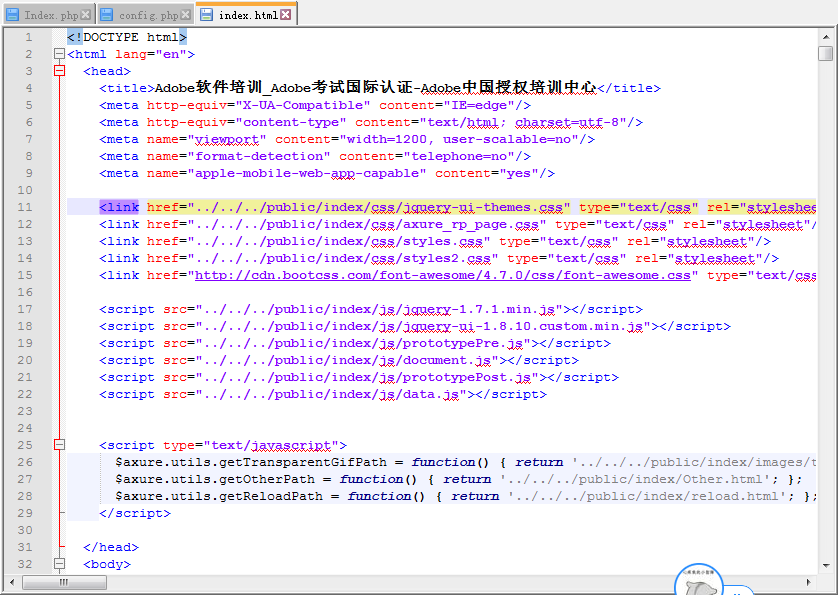838x595 pixels.
Task: Click the horizontal scrollbar right arrow
Action: point(809,582)
